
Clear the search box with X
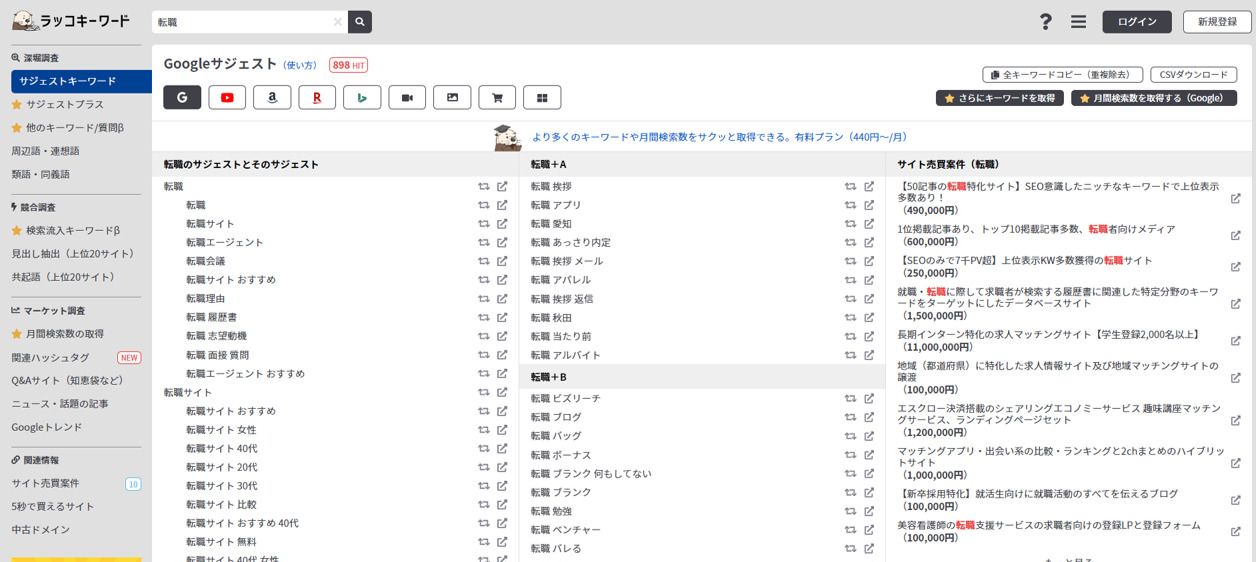(x=338, y=22)
